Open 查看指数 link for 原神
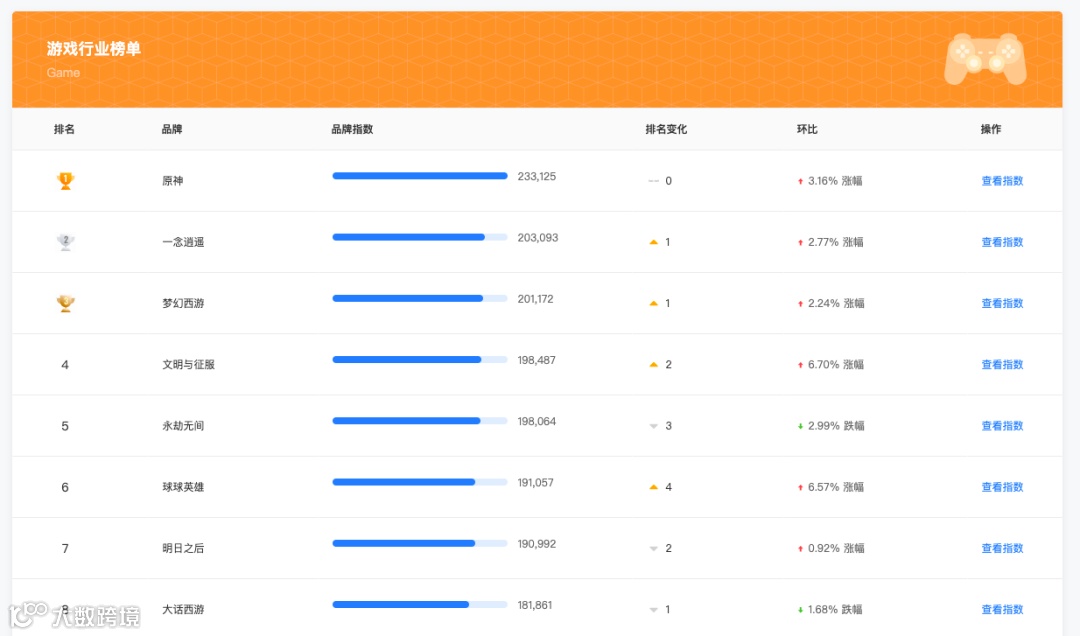 [1002, 181]
